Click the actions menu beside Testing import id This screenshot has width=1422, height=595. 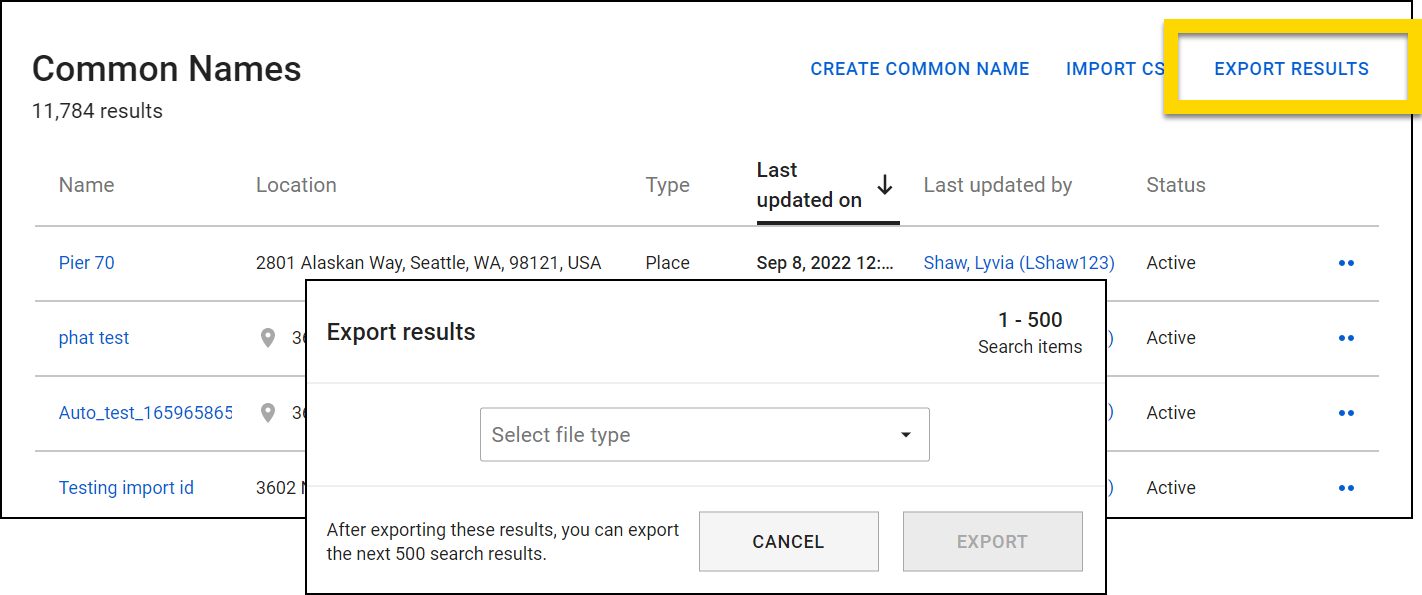click(1346, 487)
